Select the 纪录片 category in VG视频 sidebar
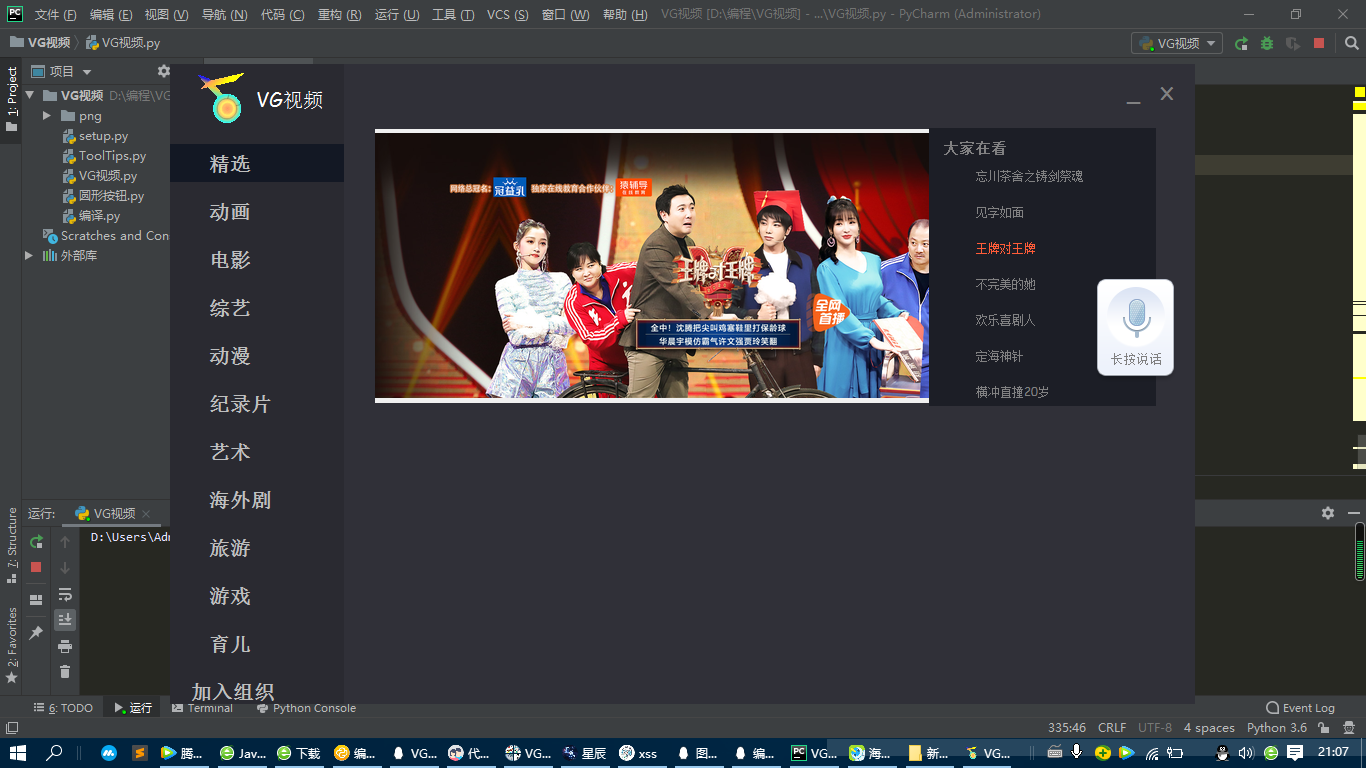This screenshot has width=1366, height=768. point(240,404)
